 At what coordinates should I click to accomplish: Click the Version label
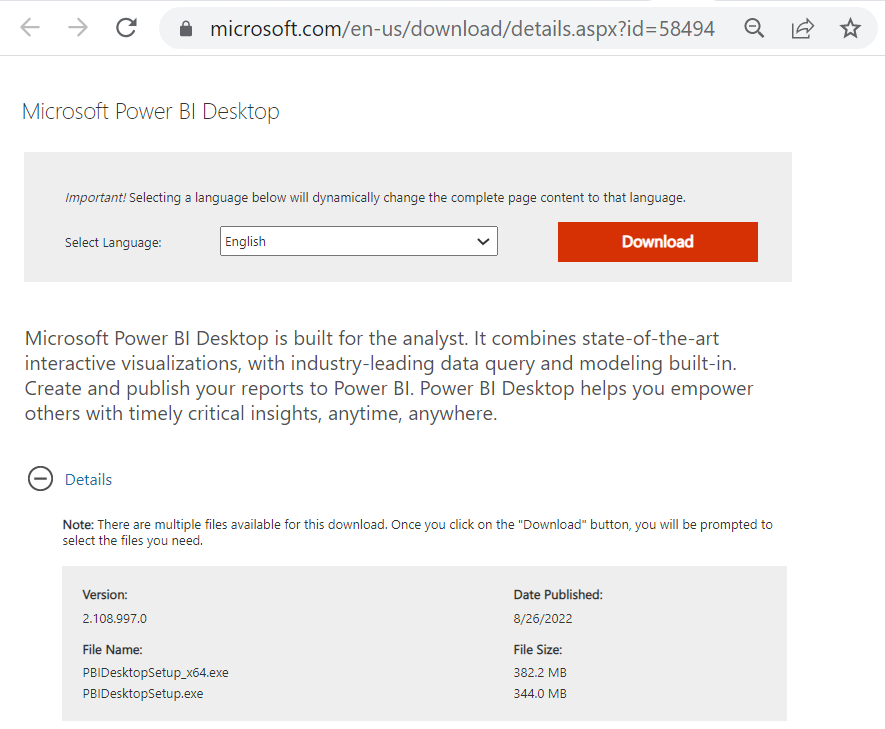tap(105, 595)
